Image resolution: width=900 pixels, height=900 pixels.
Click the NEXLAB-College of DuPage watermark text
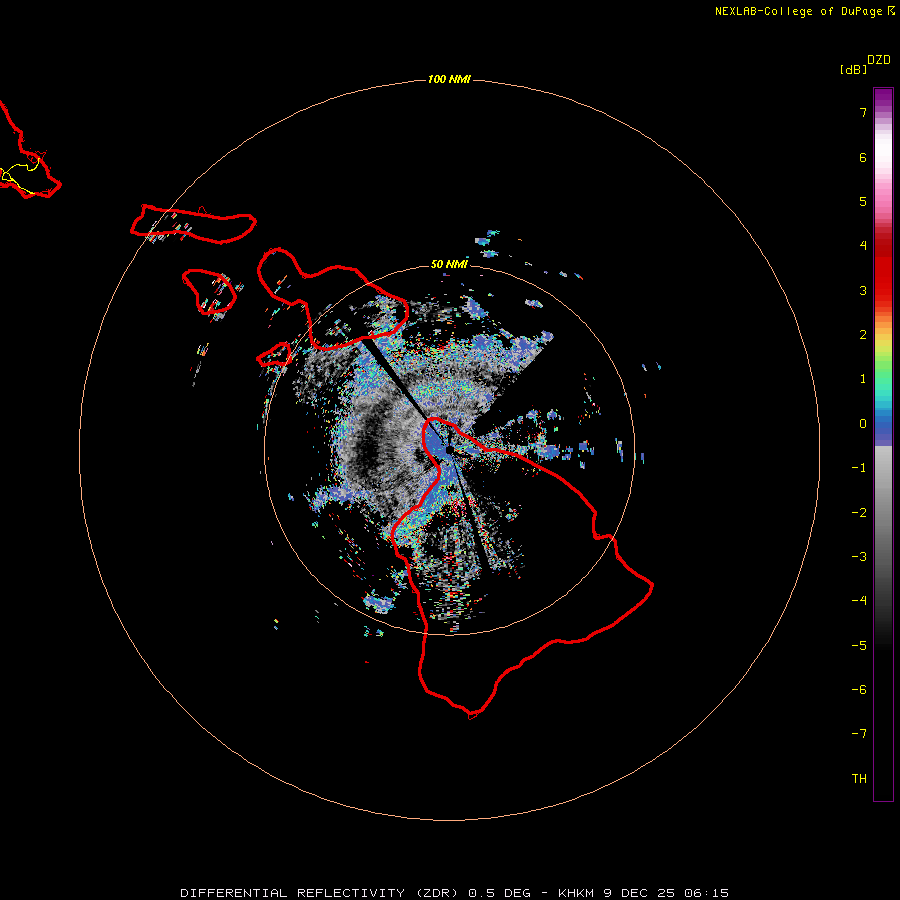click(805, 11)
